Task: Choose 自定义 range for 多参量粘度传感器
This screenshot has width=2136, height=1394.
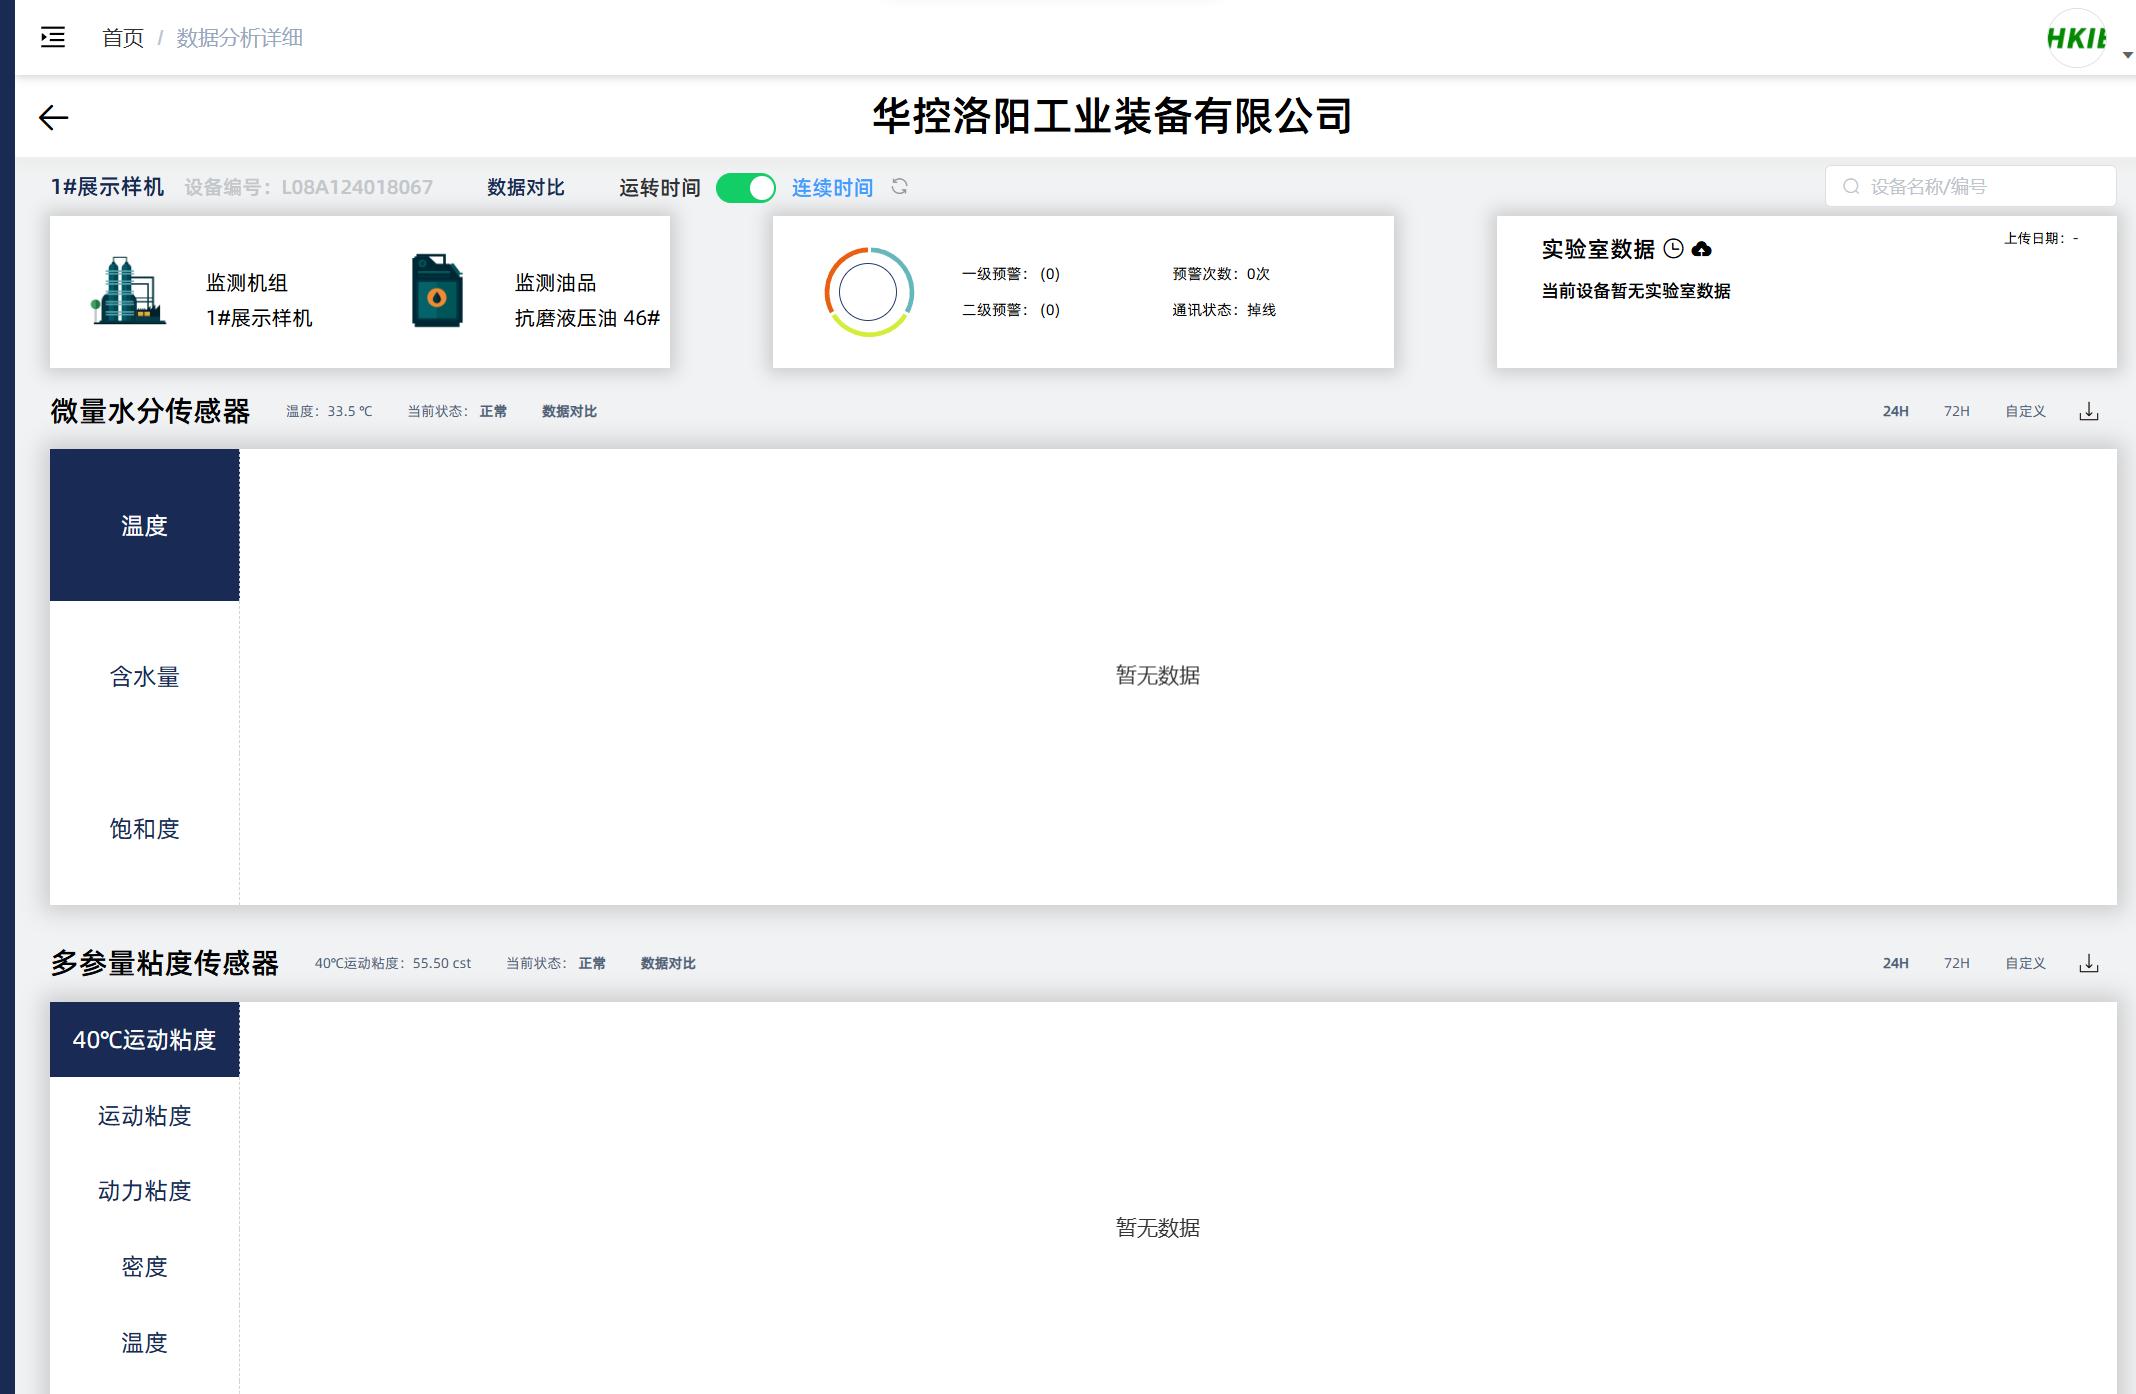Action: 2025,964
